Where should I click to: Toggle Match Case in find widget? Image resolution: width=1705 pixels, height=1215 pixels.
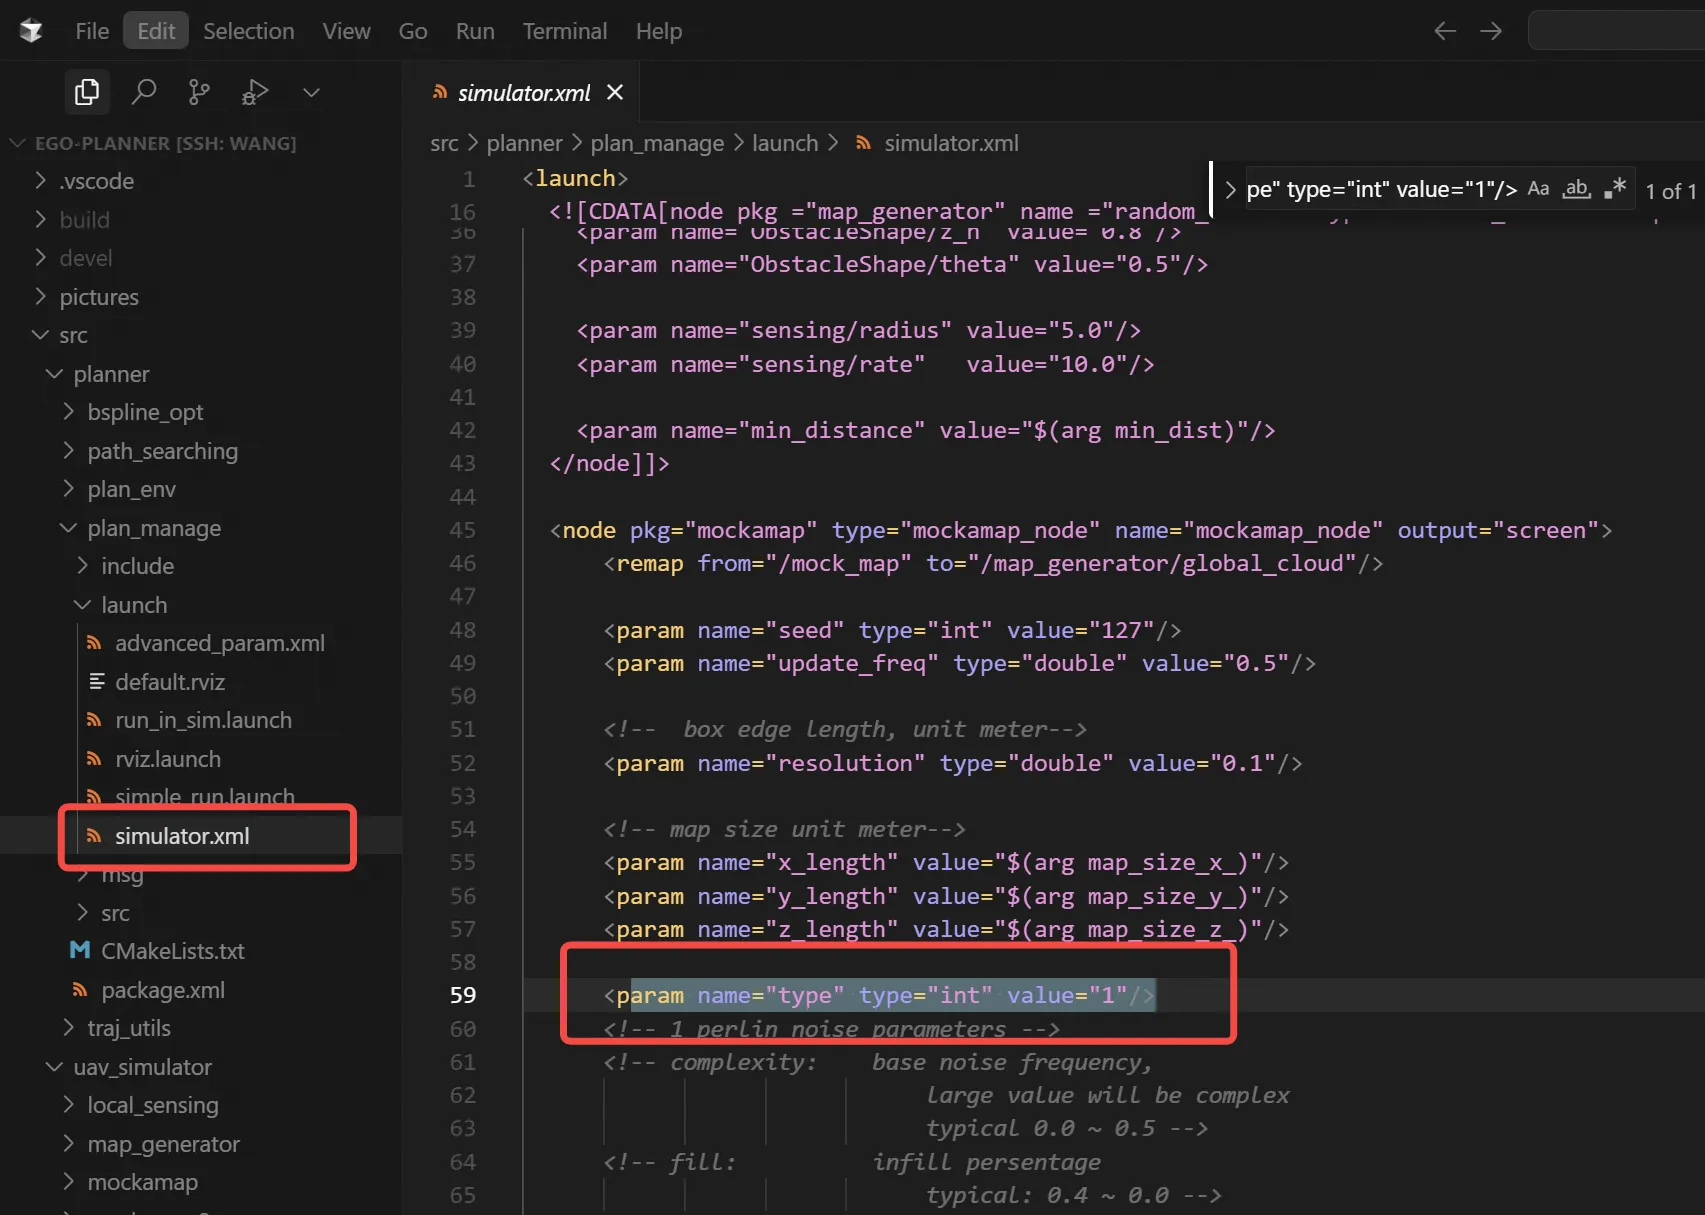click(1538, 189)
